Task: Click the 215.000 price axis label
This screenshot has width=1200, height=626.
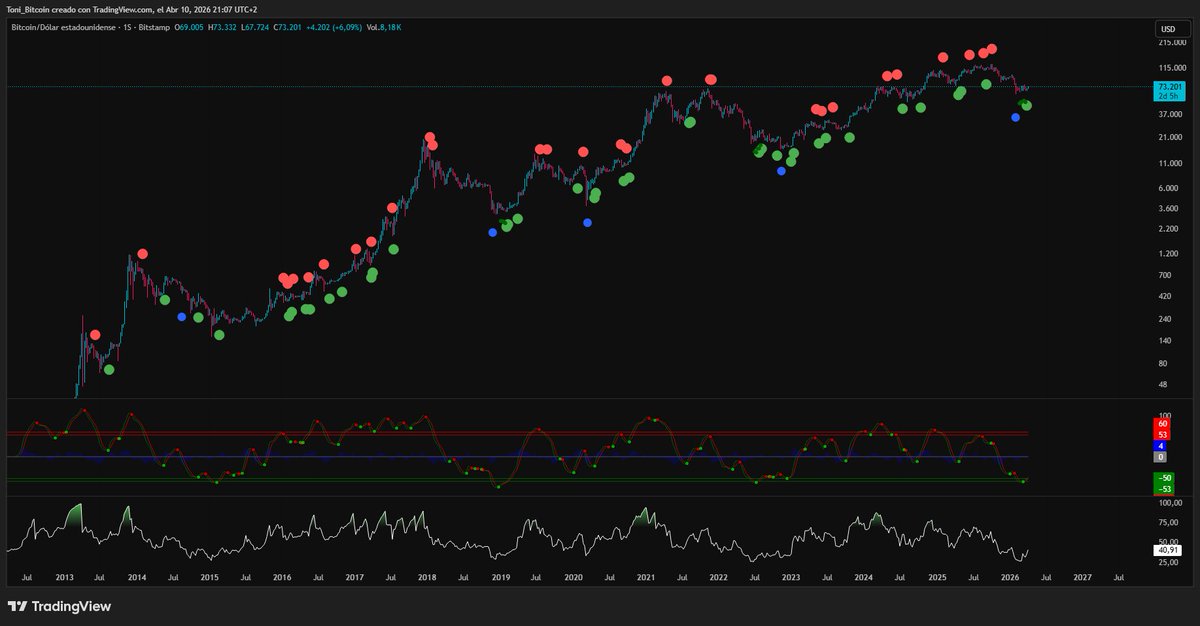Action: click(1171, 43)
